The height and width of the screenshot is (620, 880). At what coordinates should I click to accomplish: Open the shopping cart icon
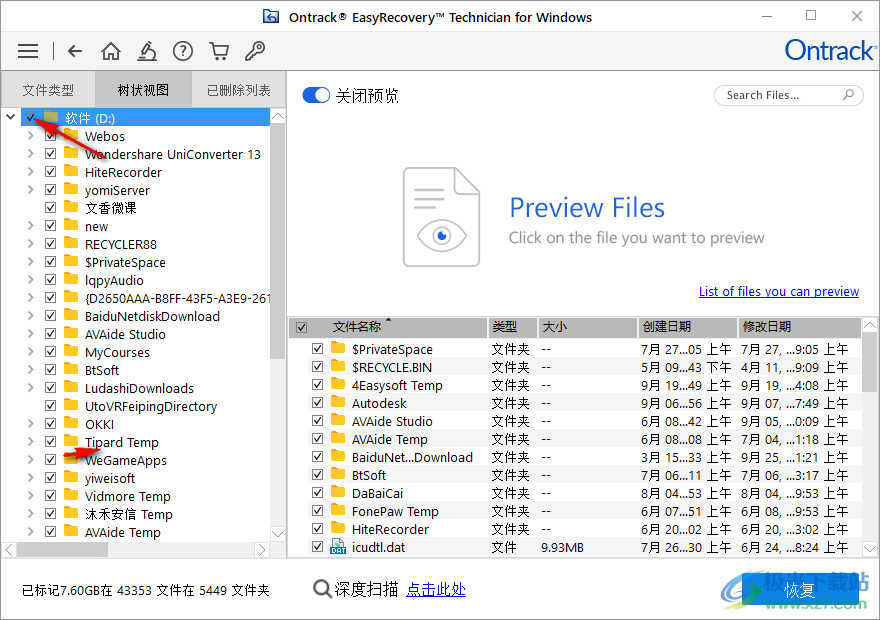[x=219, y=51]
